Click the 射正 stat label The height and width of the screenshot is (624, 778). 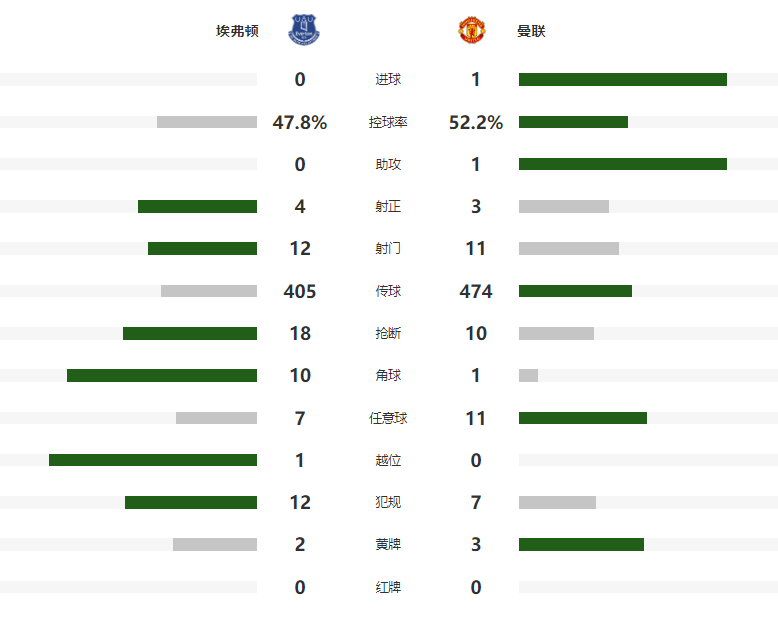point(388,207)
